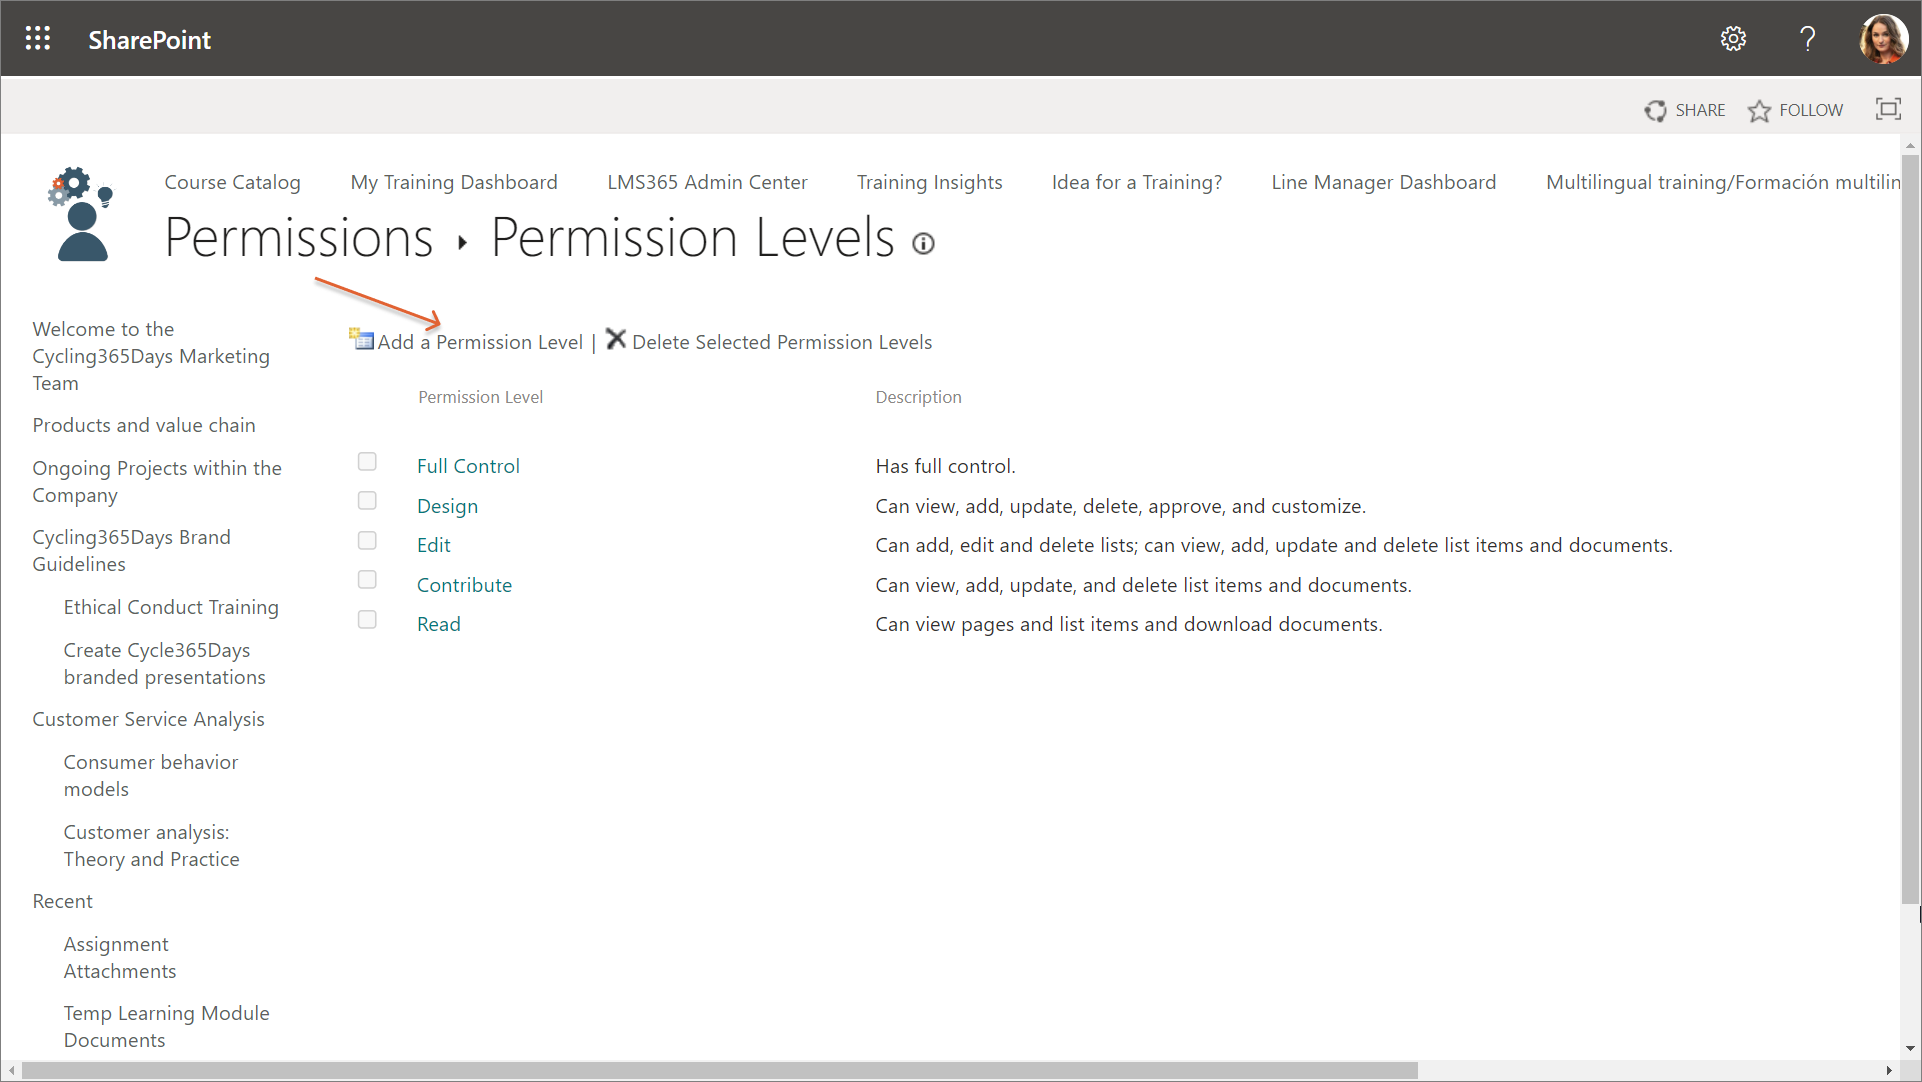1922x1082 pixels.
Task: Go to the Training Insights navigation item
Action: click(x=929, y=182)
